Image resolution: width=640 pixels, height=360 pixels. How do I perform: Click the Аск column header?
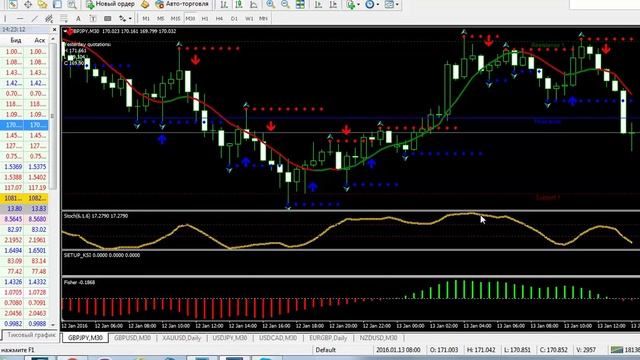click(x=39, y=40)
